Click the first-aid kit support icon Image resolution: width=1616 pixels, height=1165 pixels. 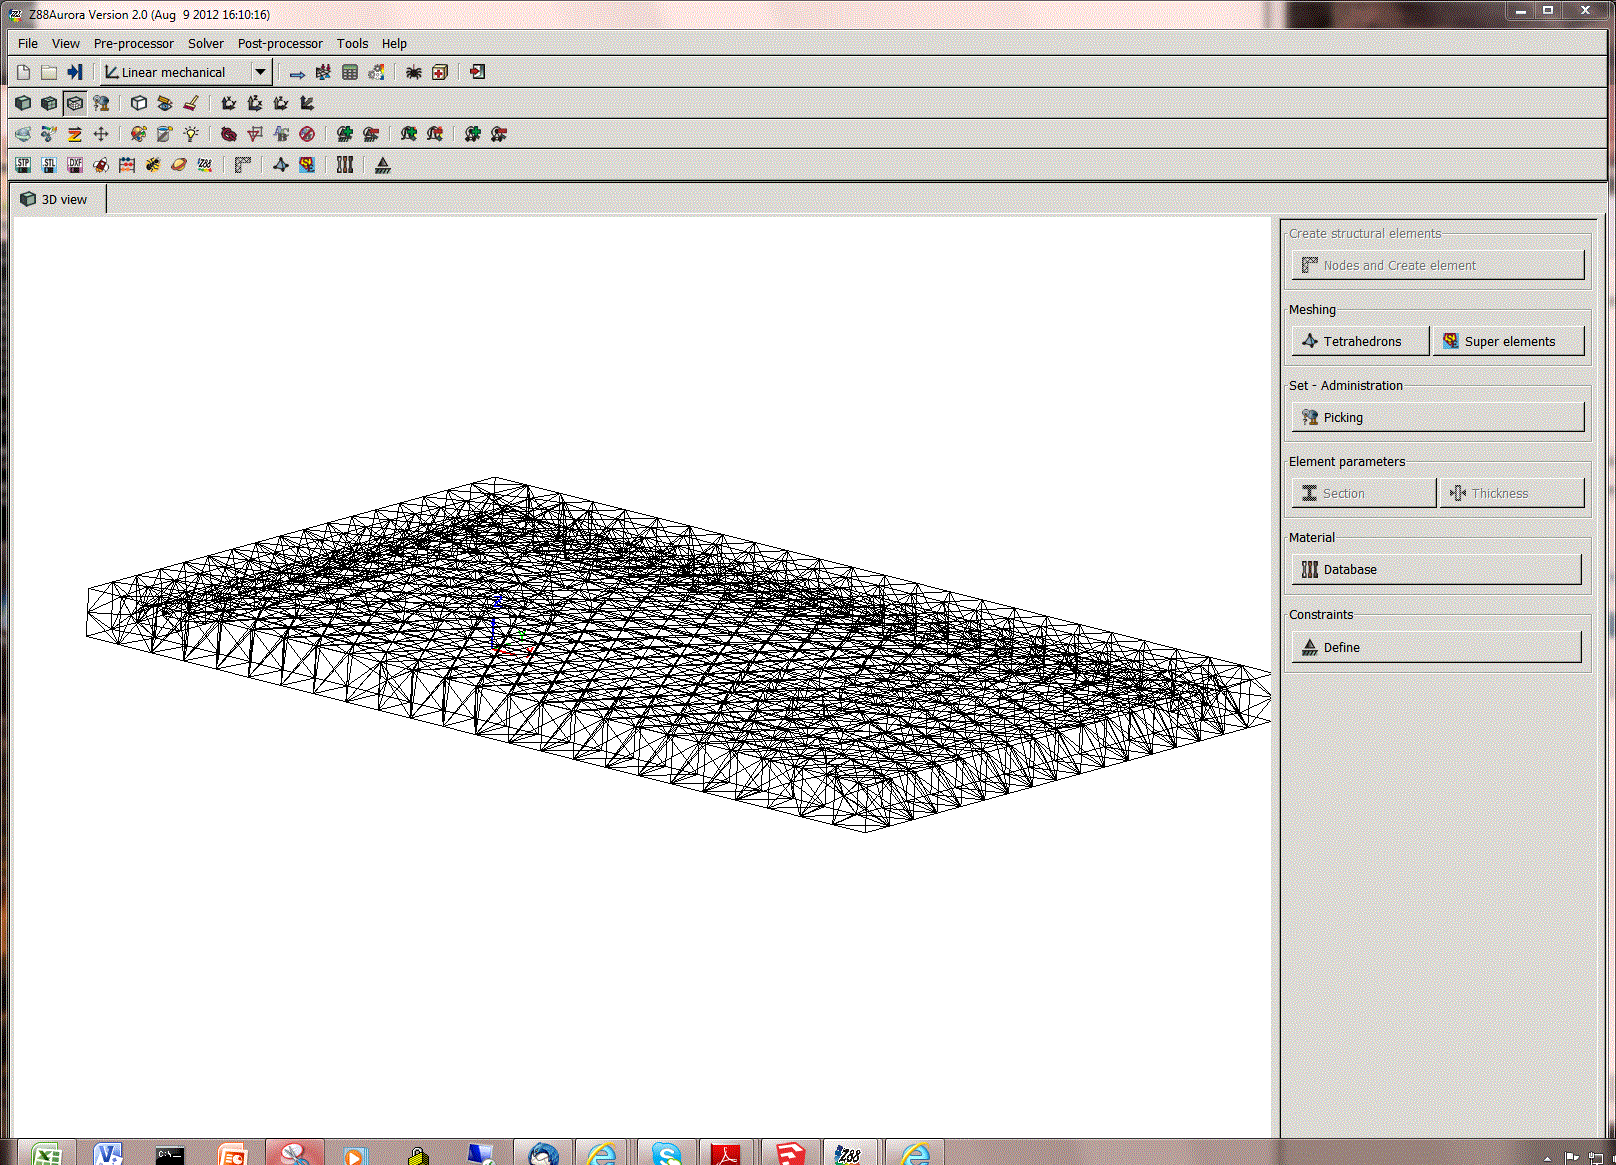click(x=439, y=73)
